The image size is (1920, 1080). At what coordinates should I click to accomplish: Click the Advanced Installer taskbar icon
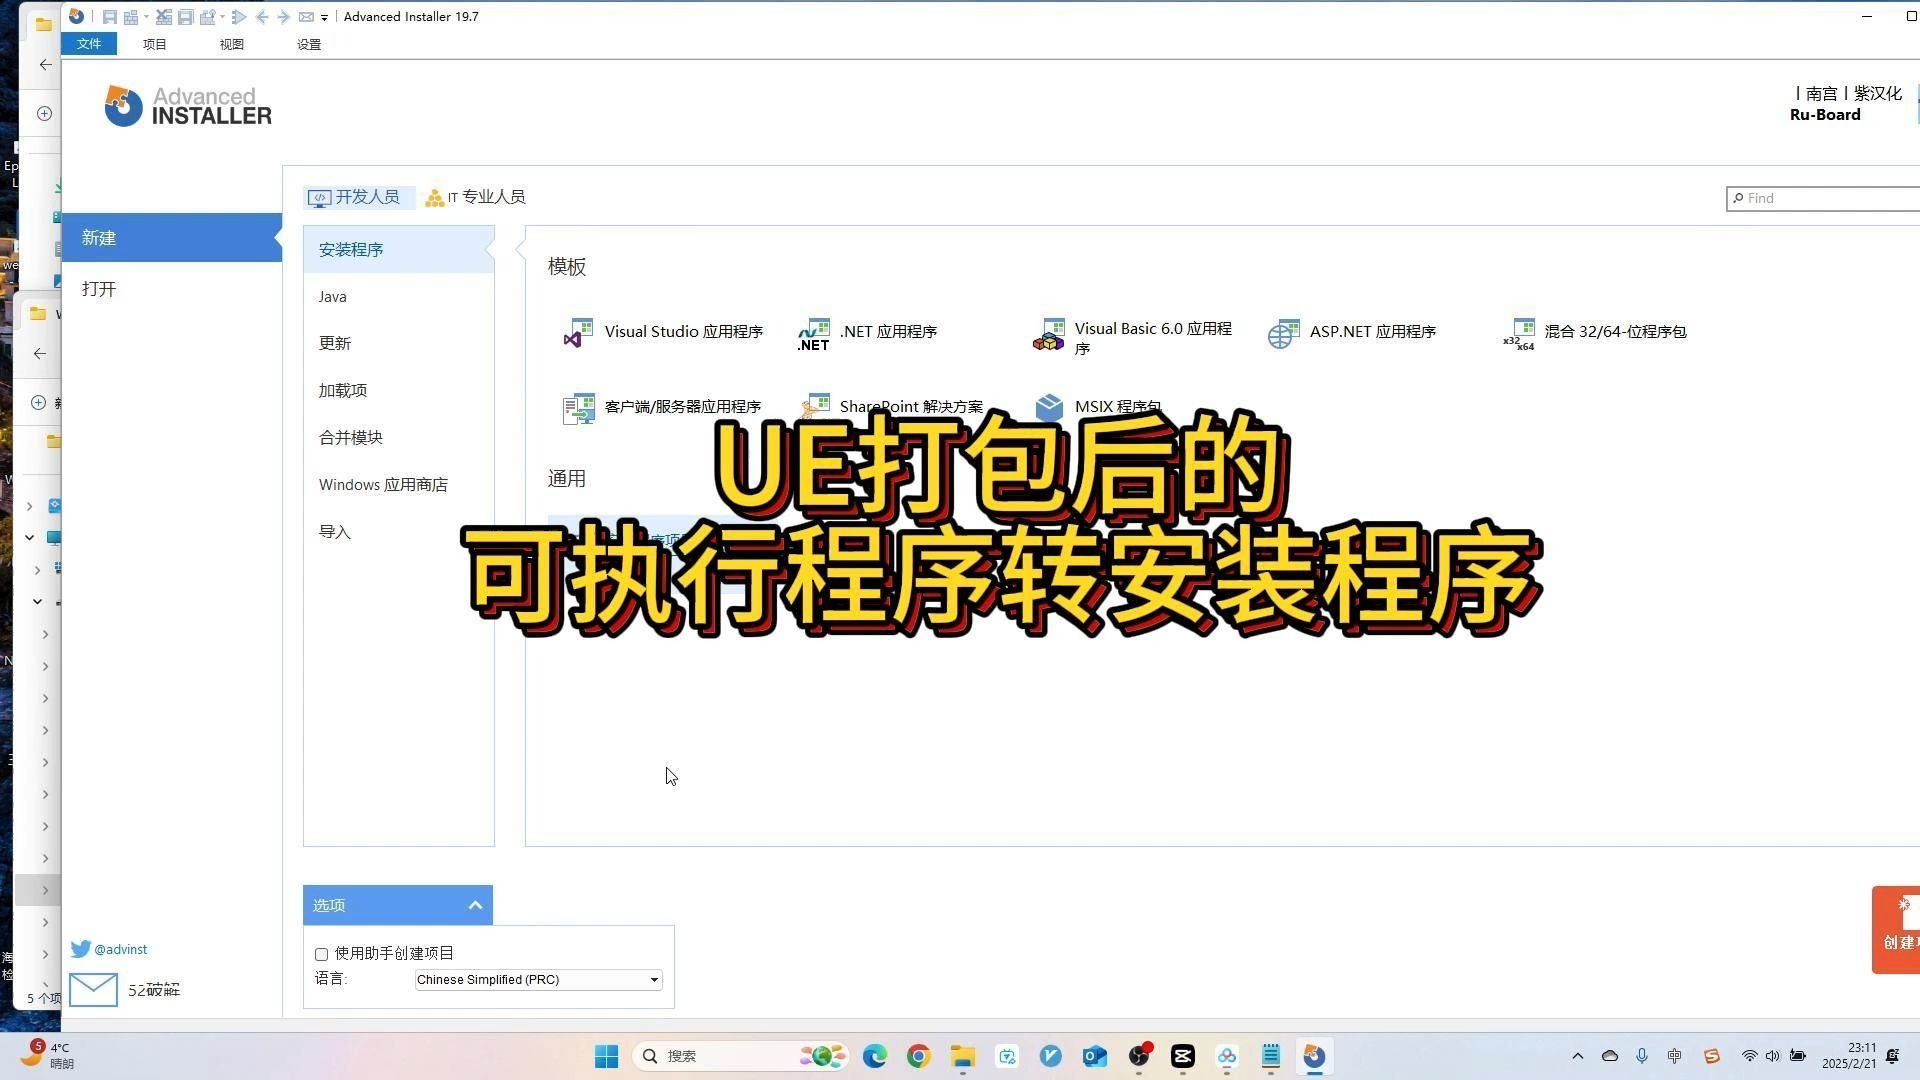coord(1315,1056)
